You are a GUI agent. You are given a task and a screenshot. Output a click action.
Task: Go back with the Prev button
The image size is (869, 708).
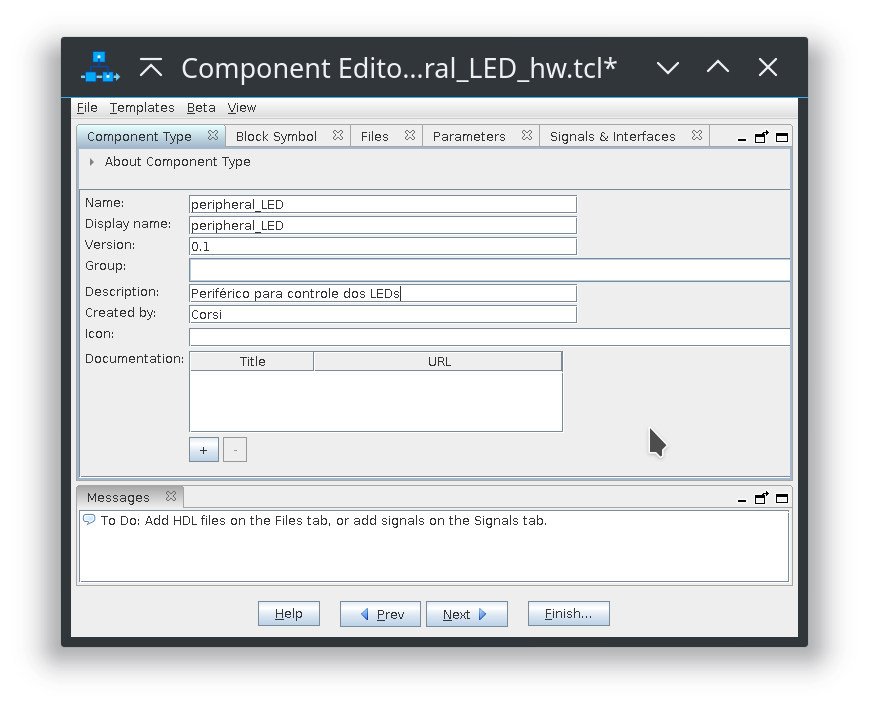click(x=380, y=614)
